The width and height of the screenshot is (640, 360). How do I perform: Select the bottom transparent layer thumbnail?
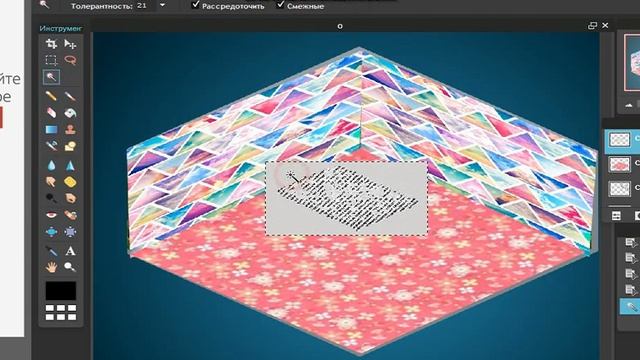click(619, 189)
